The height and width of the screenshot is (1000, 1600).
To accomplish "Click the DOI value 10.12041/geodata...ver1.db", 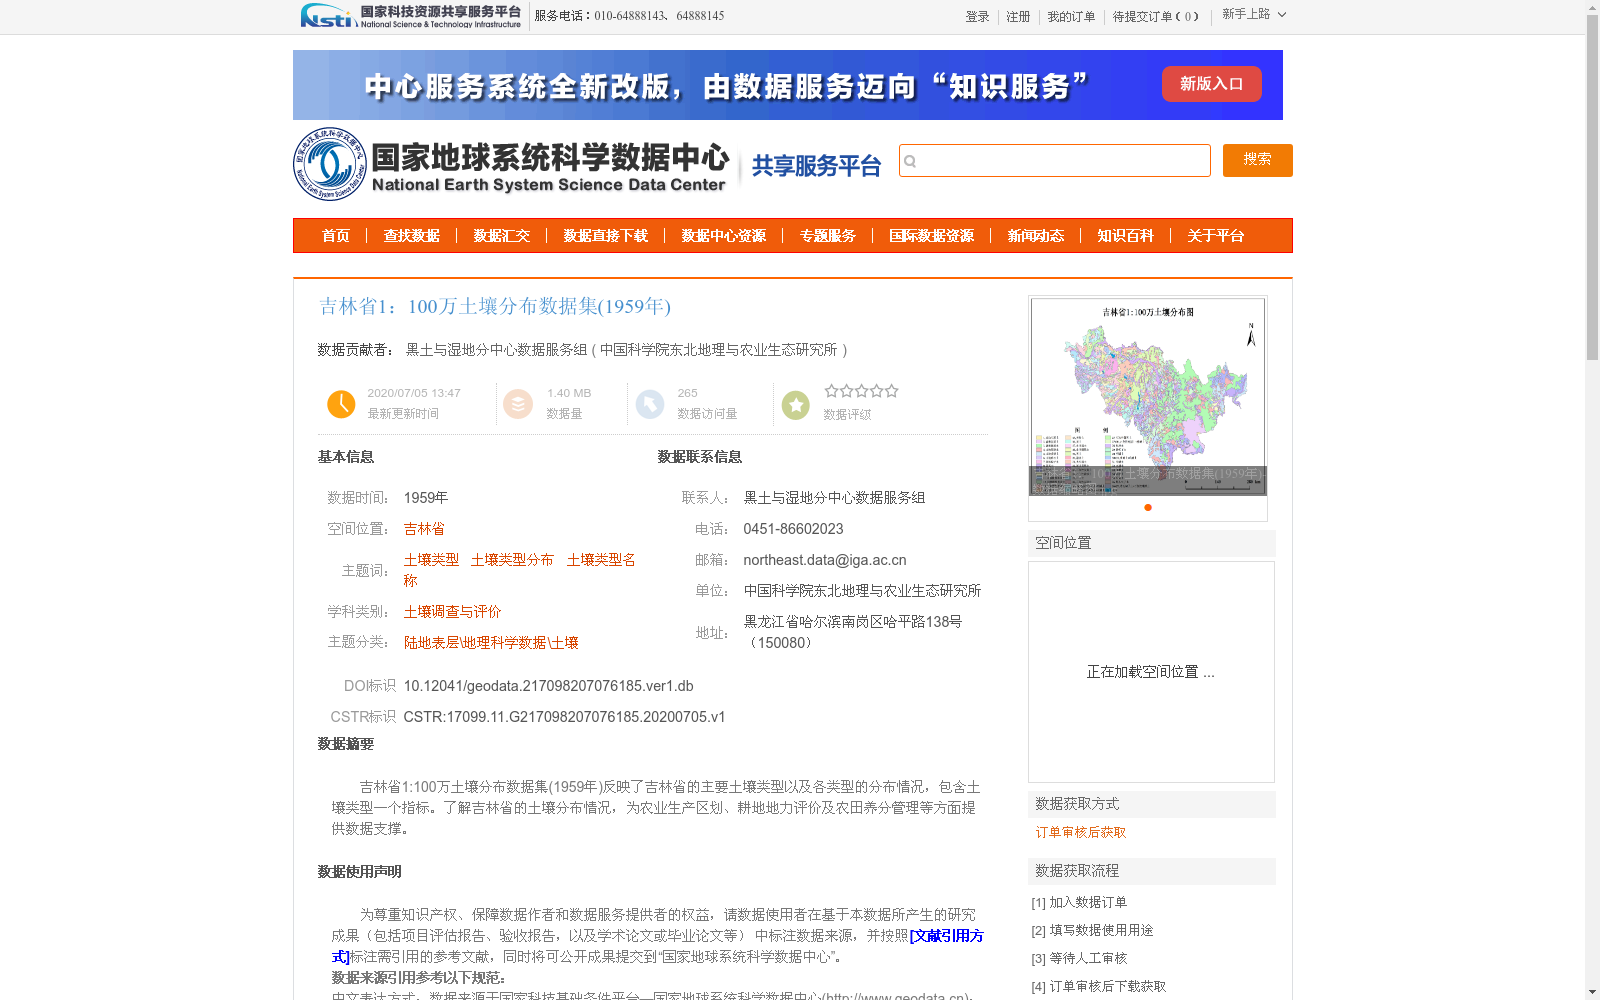I will tap(548, 686).
